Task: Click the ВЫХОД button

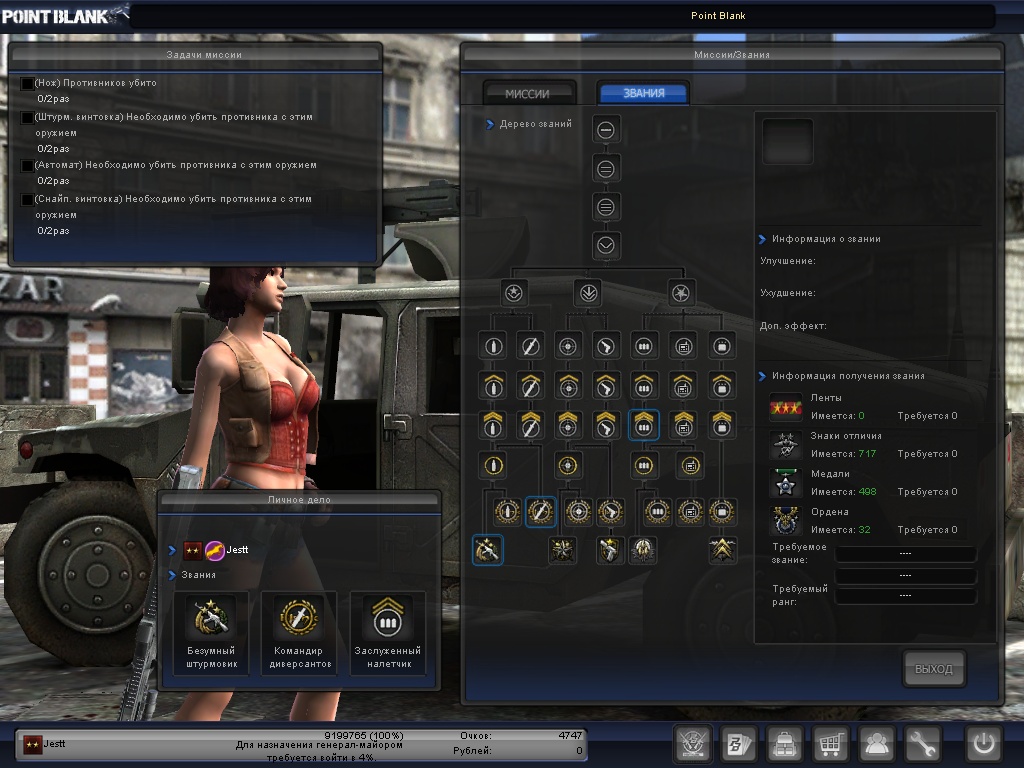Action: [x=934, y=669]
